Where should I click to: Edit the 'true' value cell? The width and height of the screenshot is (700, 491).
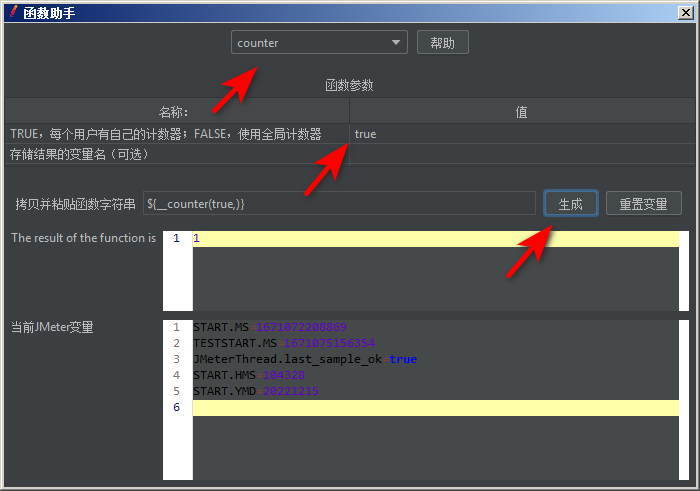(x=520, y=133)
